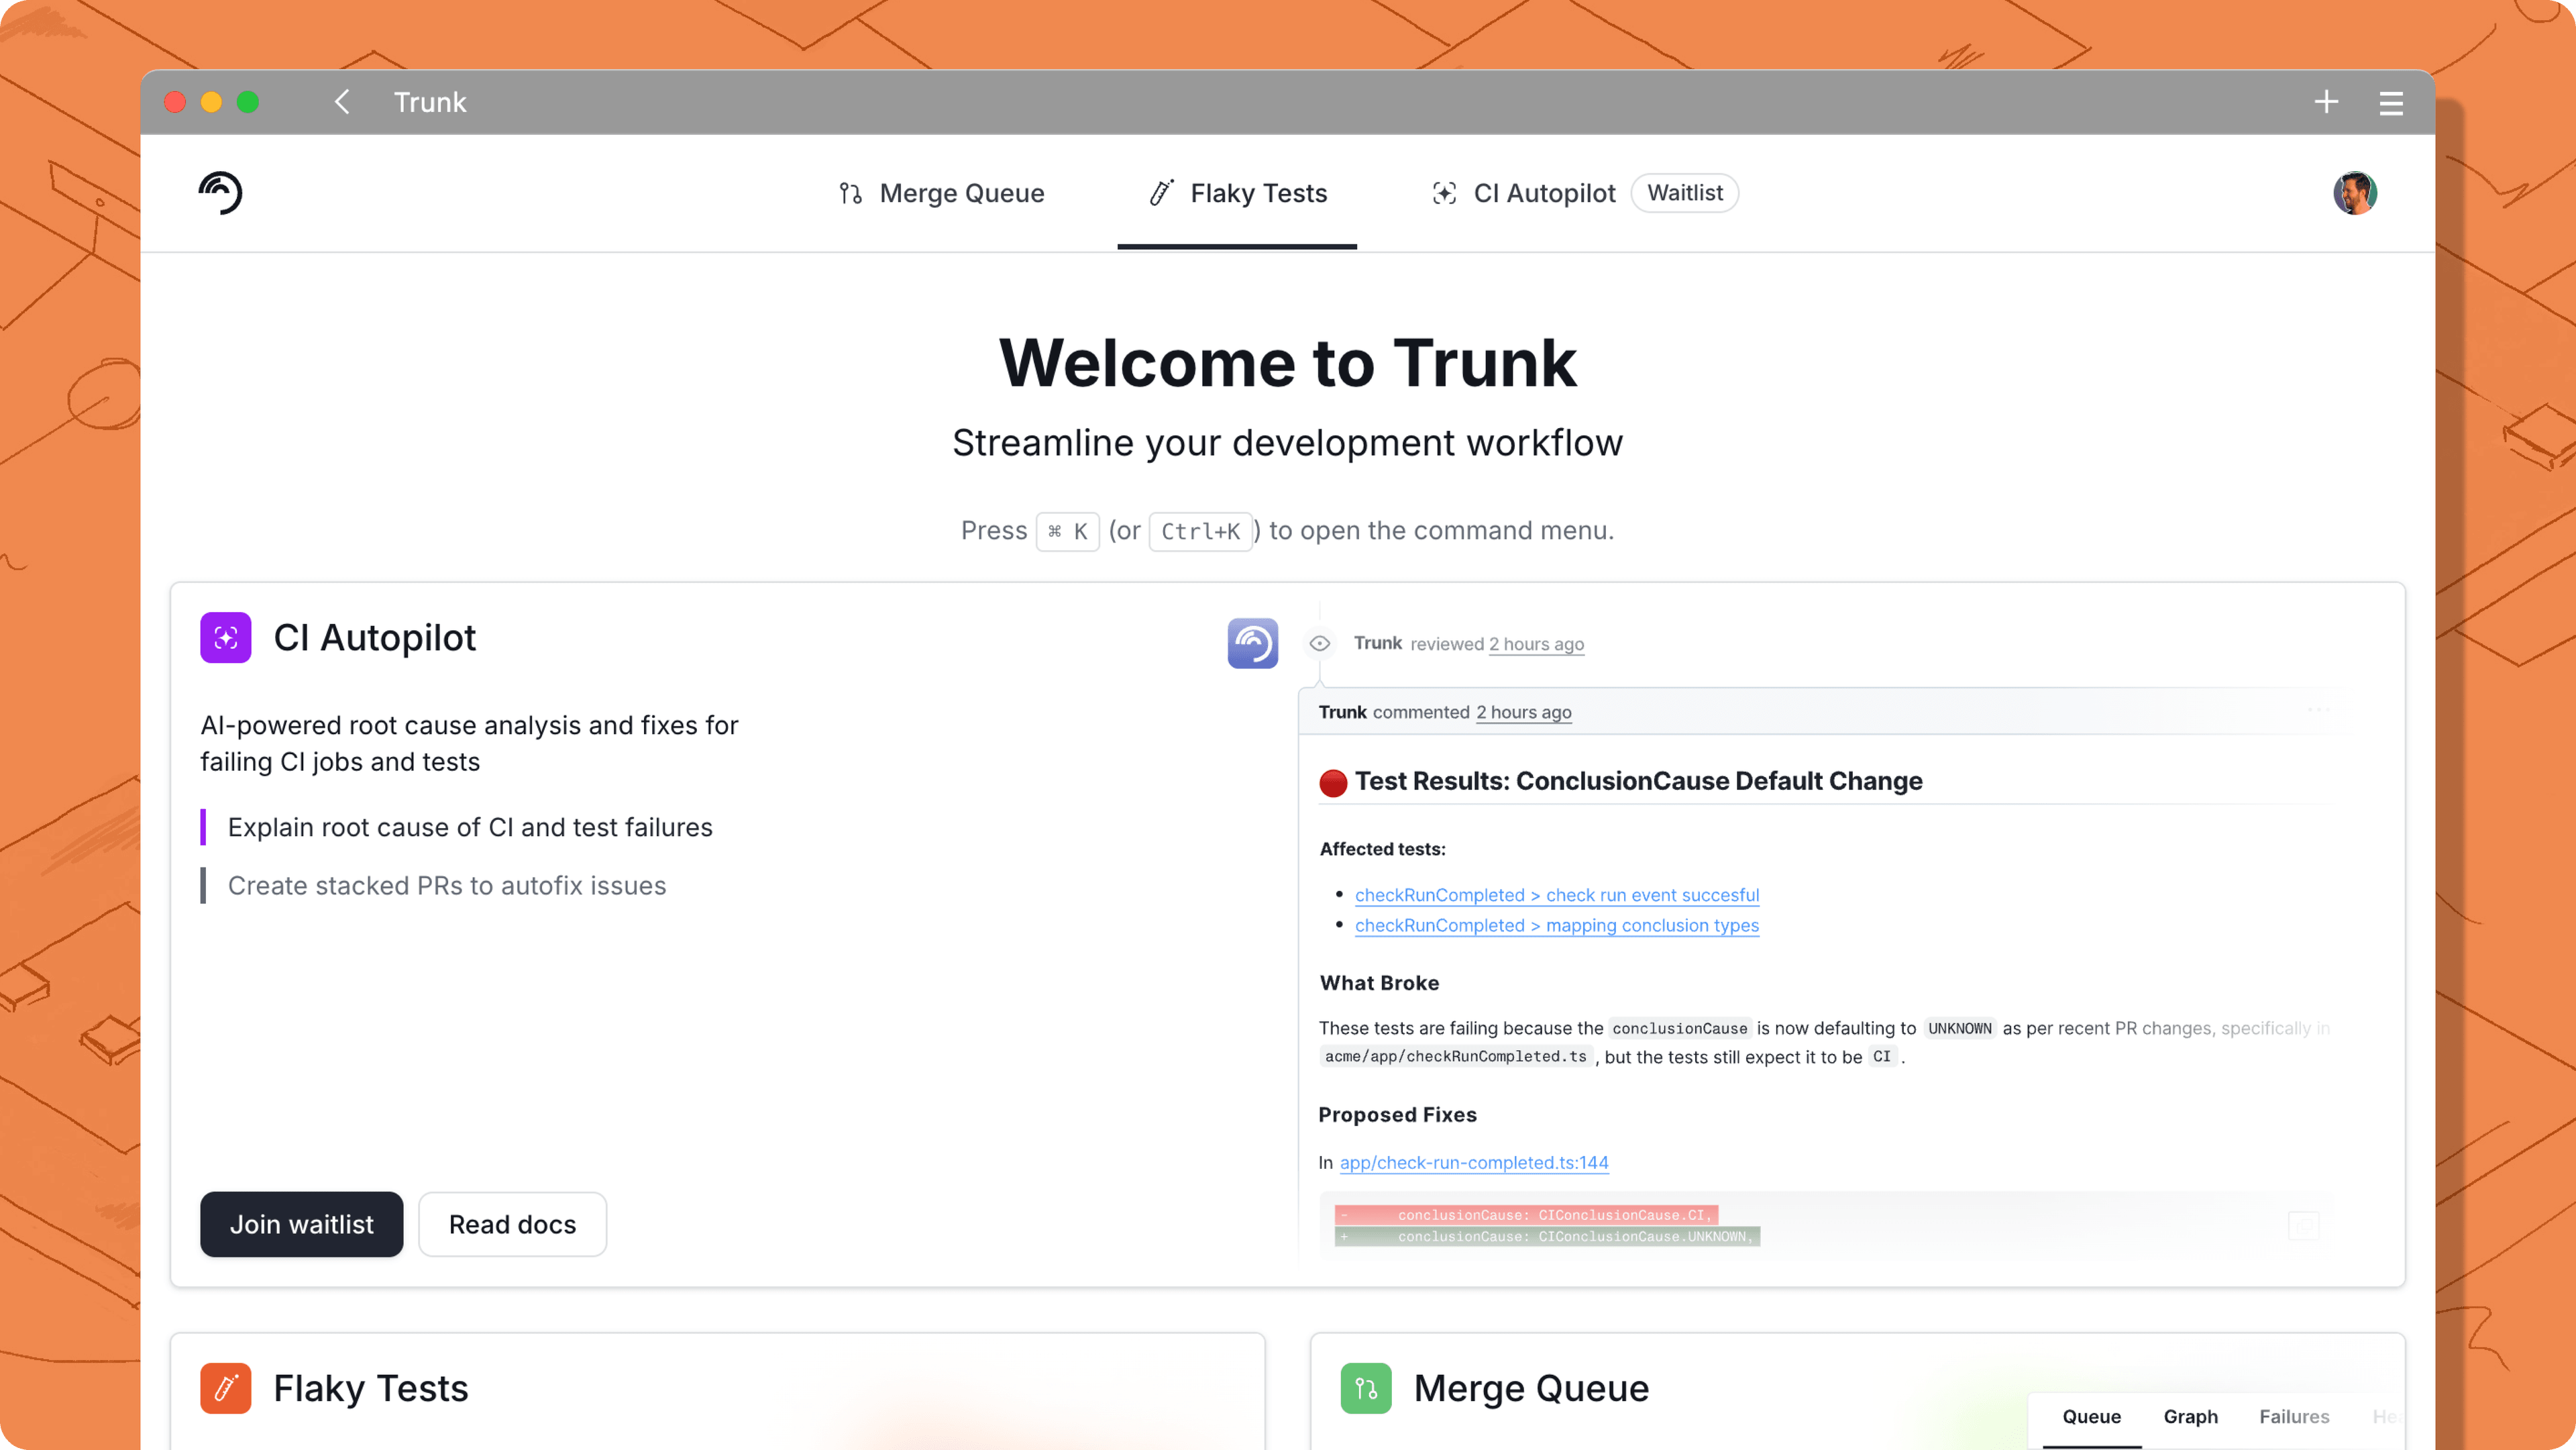Image resolution: width=2576 pixels, height=1450 pixels.
Task: Click the blue Trunk bot avatar icon
Action: pos(1252,643)
